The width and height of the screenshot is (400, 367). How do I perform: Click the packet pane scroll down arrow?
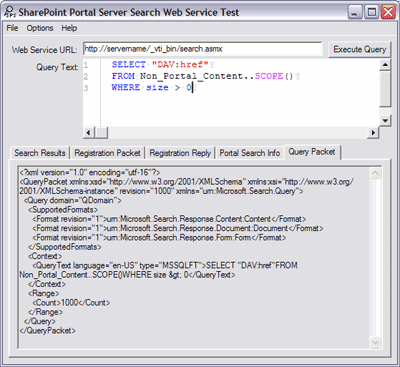click(375, 342)
